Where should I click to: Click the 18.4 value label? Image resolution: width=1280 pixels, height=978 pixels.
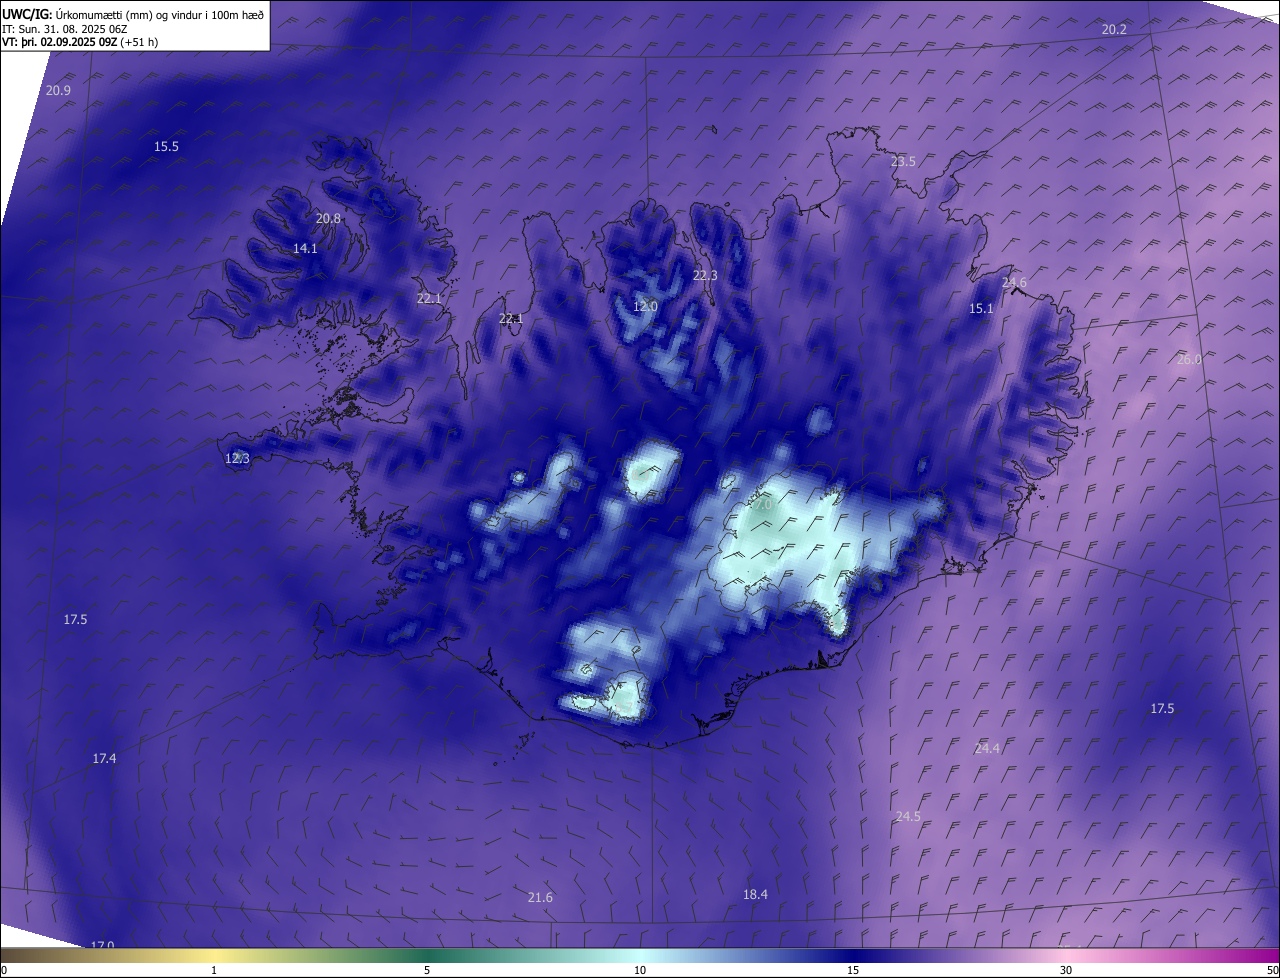(x=755, y=895)
